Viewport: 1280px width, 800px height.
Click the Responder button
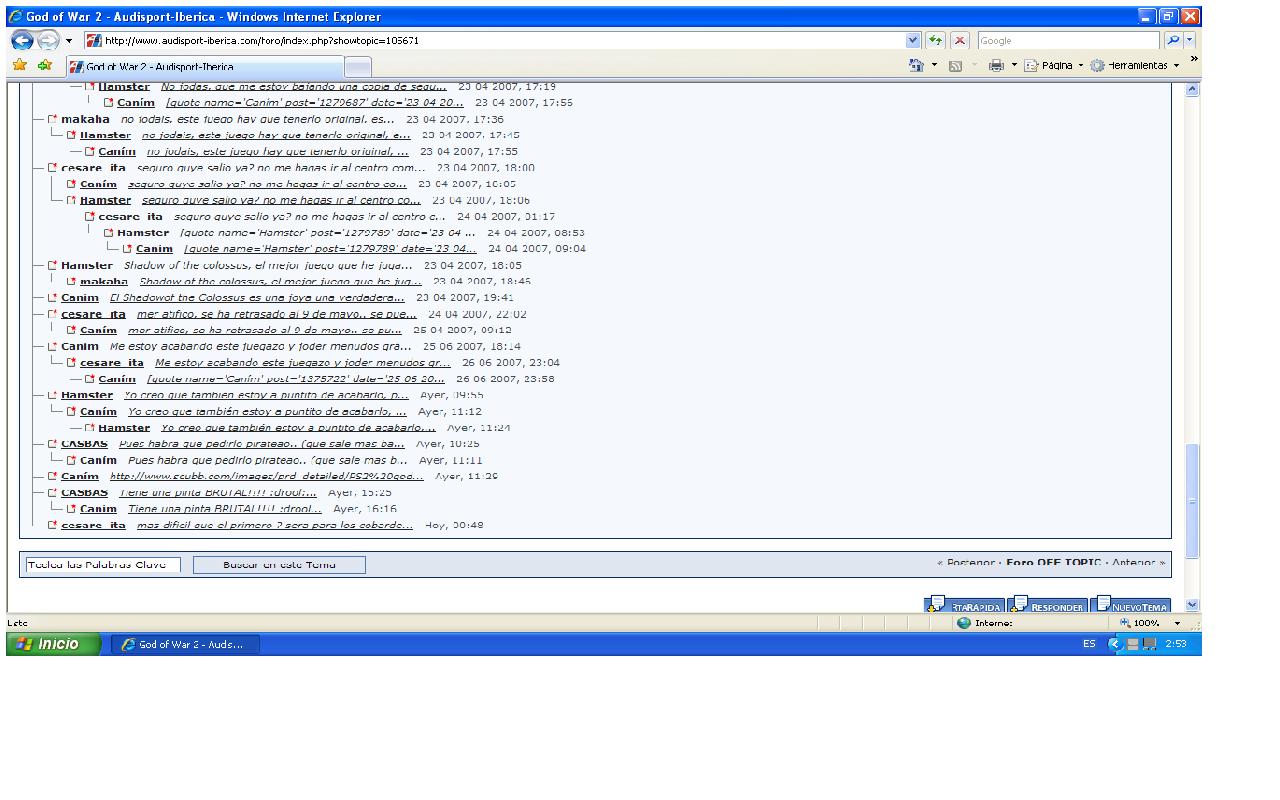tap(1047, 604)
